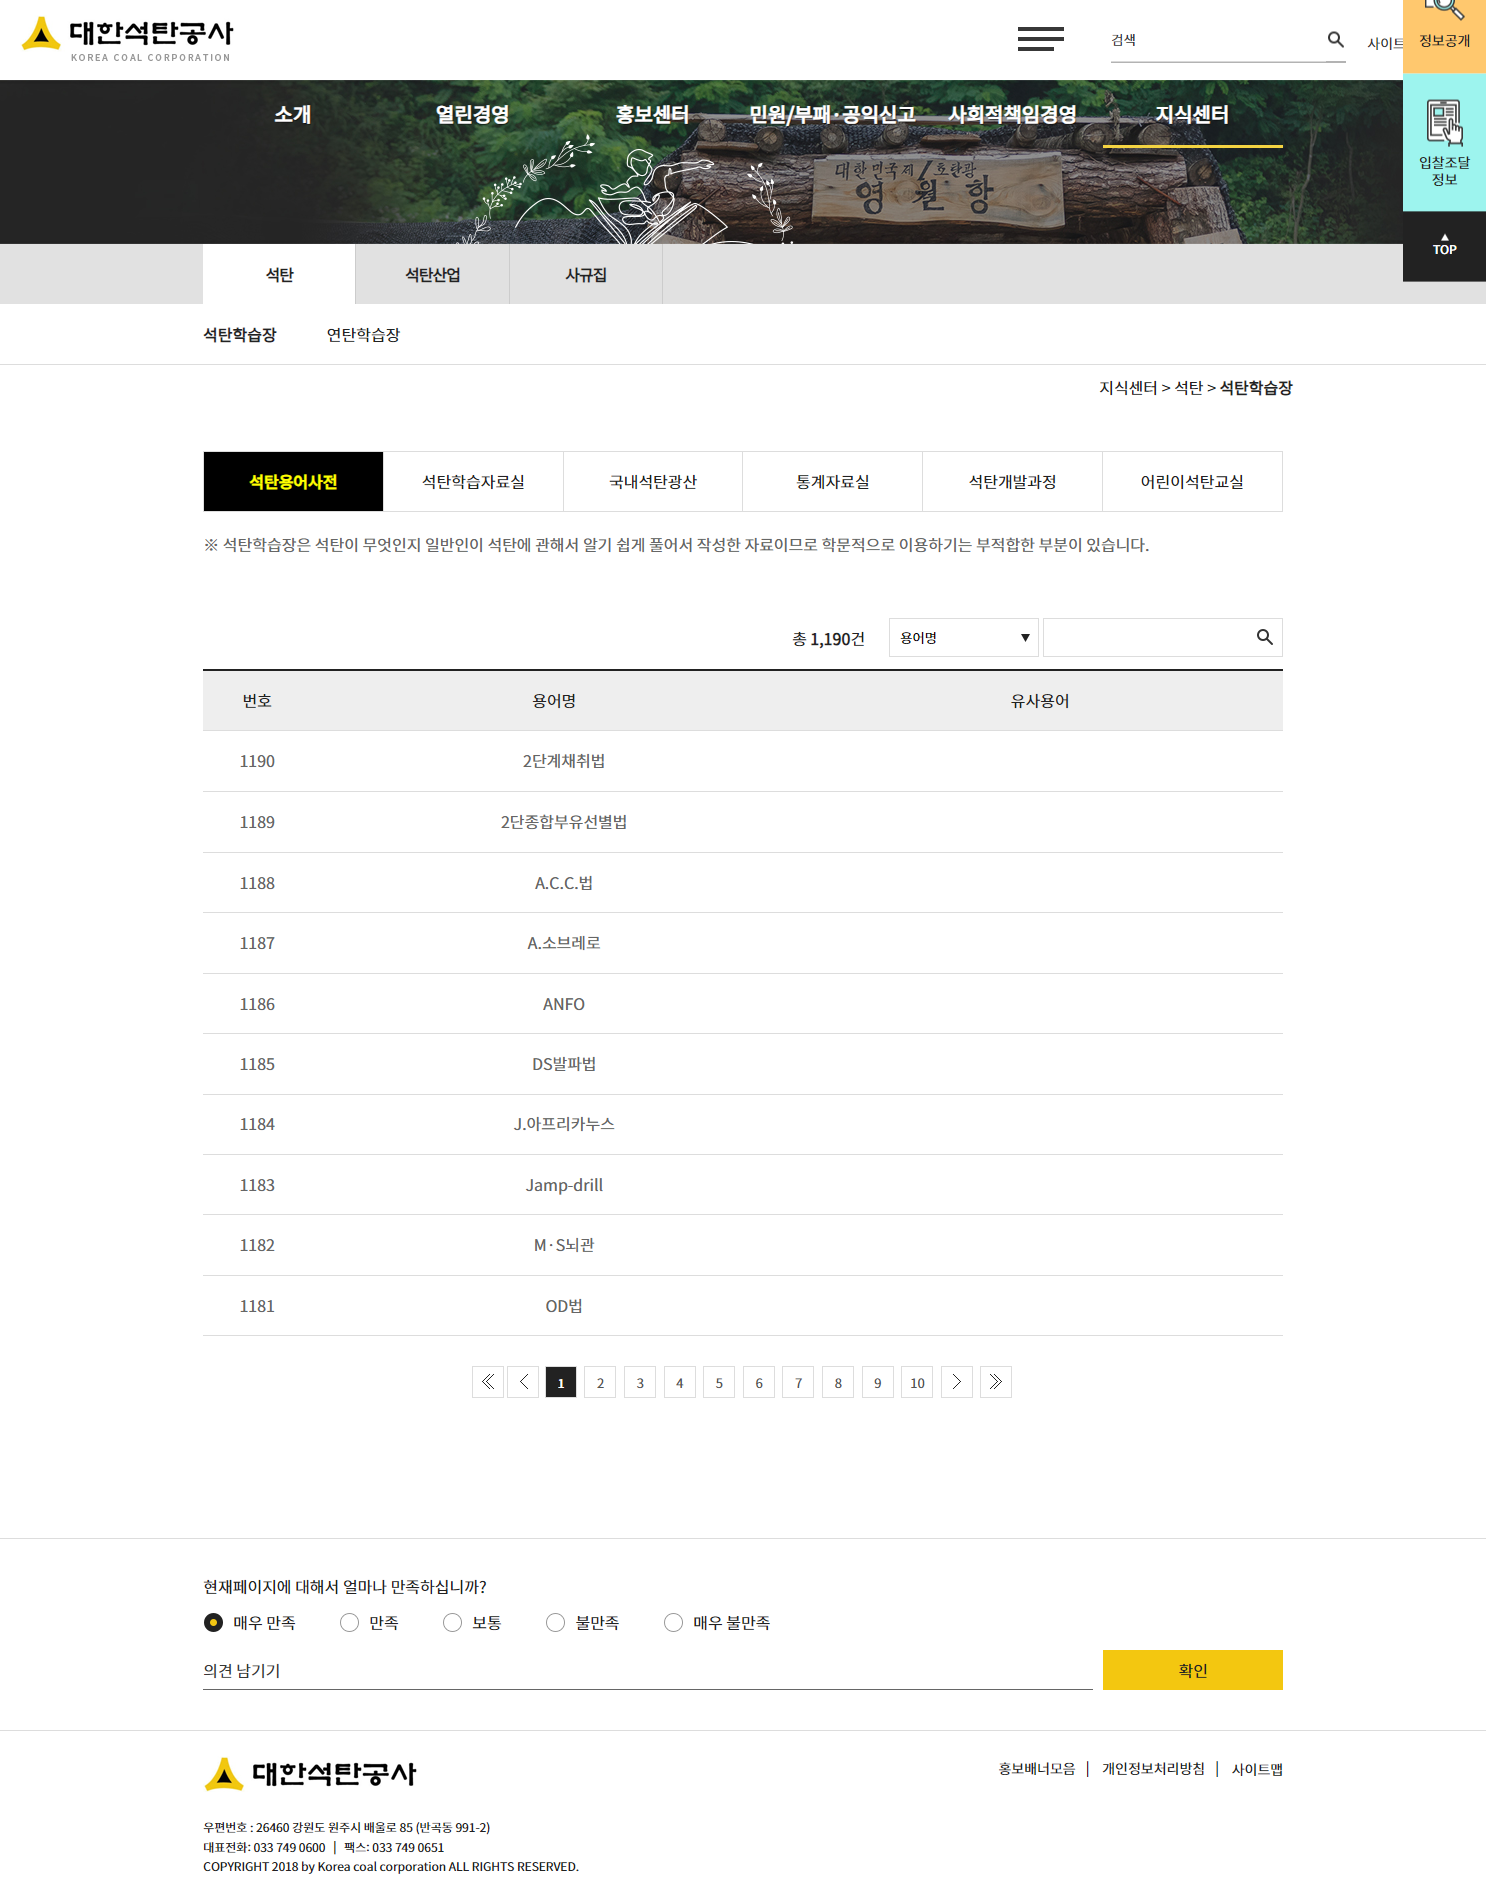
Task: Open the ANFO term entry
Action: coord(564,1004)
